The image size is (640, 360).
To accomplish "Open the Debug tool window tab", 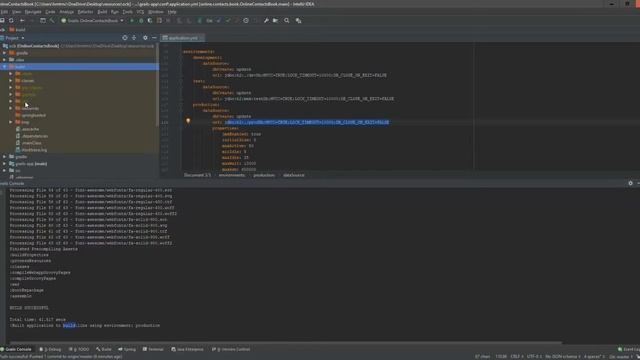I will (50, 349).
